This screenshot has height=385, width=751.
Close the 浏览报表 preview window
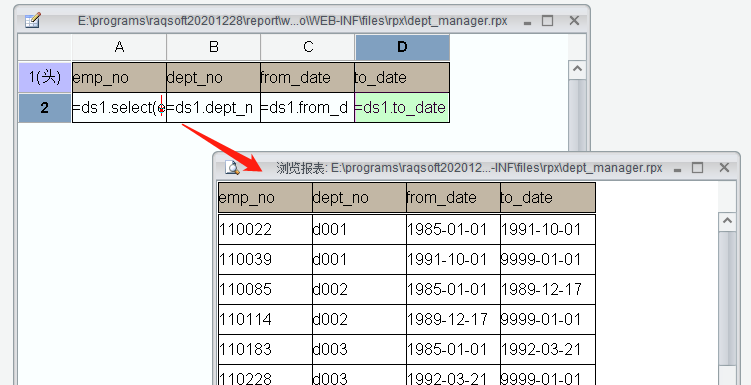click(724, 168)
